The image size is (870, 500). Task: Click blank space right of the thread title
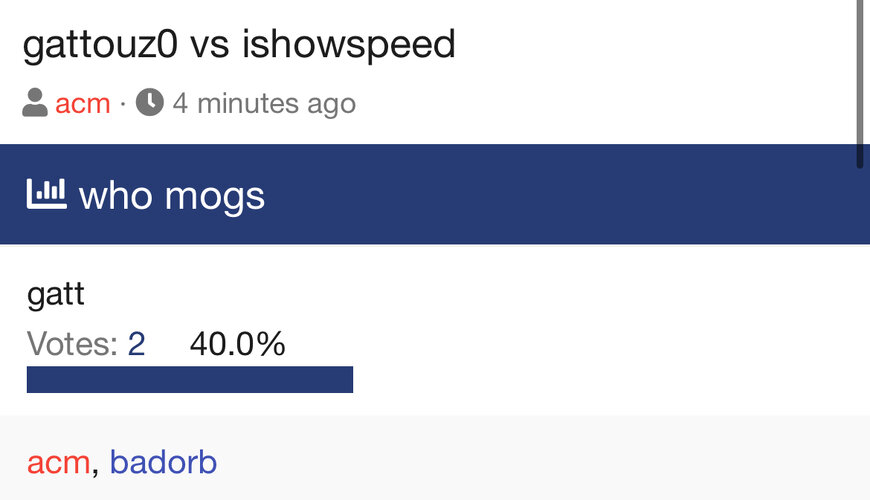point(650,44)
